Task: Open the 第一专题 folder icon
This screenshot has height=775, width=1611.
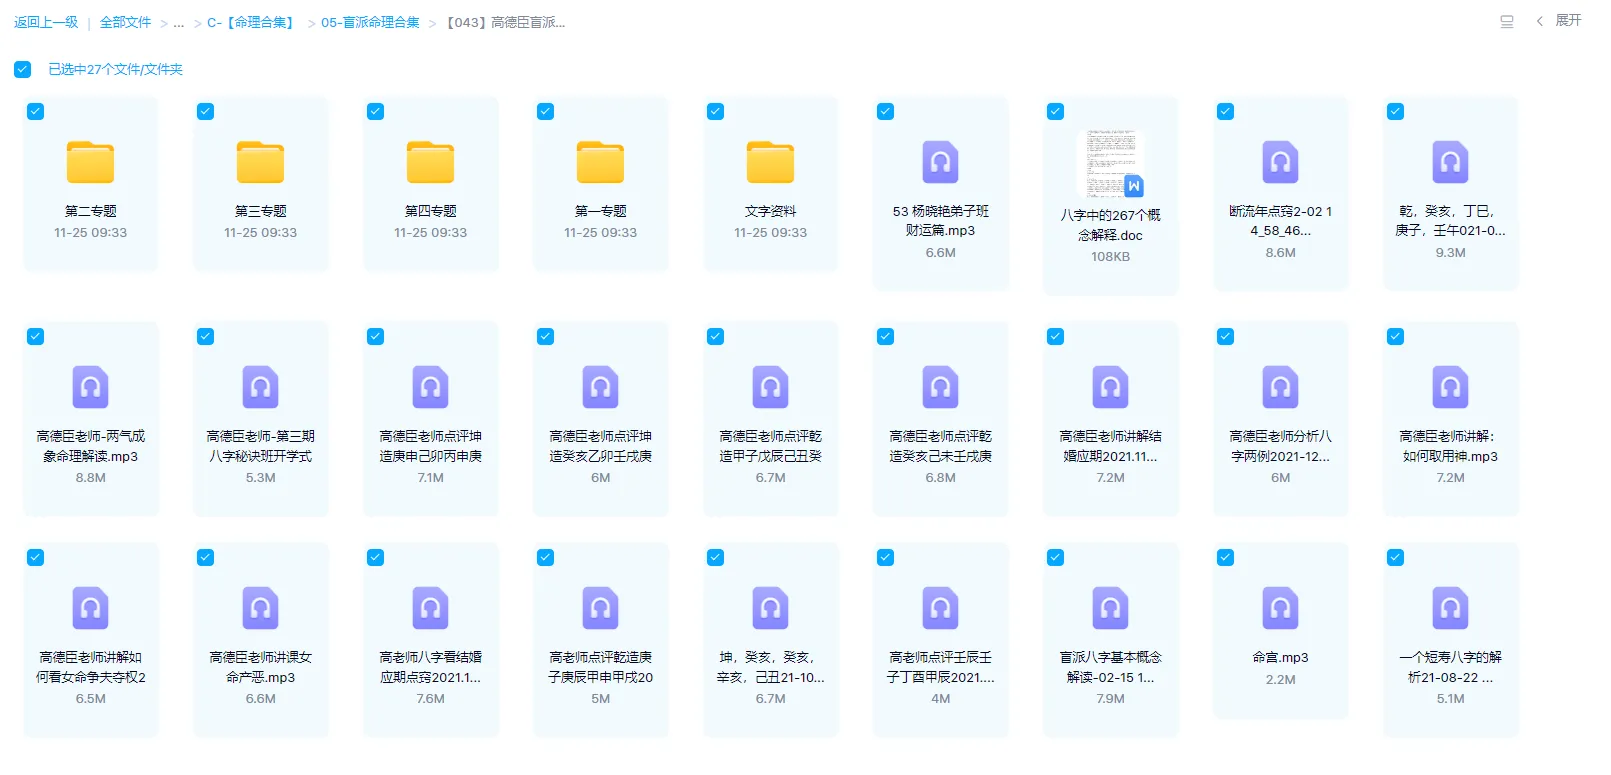Action: (601, 162)
